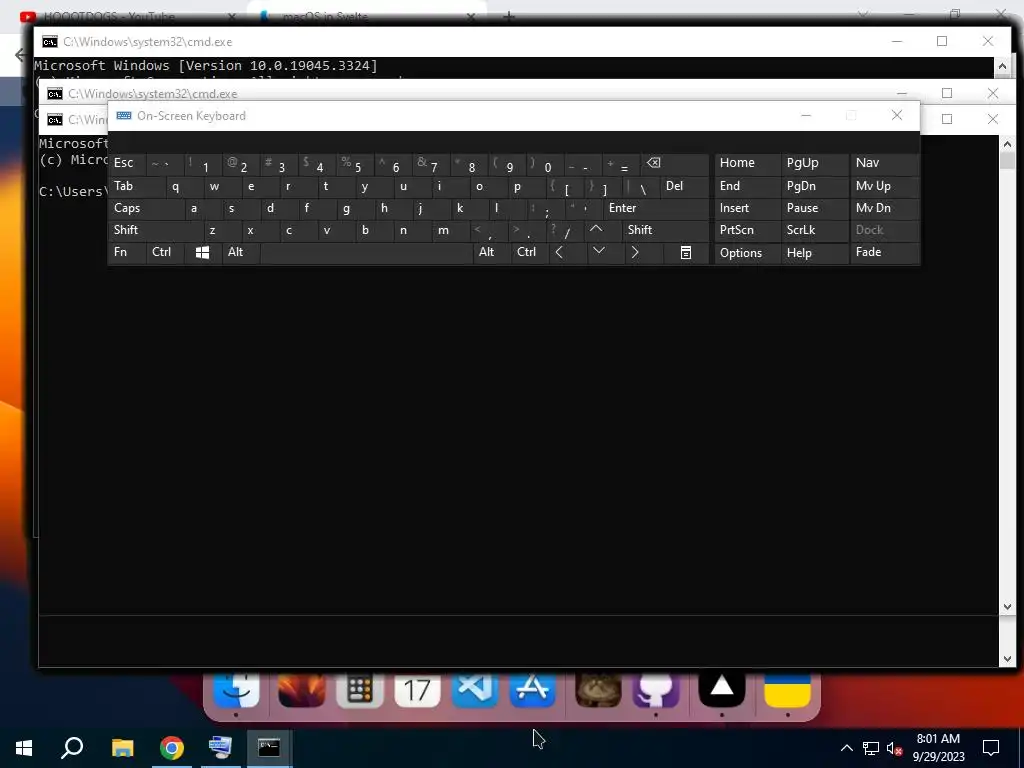Open the notification center icon
The height and width of the screenshot is (768, 1024).
[991, 747]
